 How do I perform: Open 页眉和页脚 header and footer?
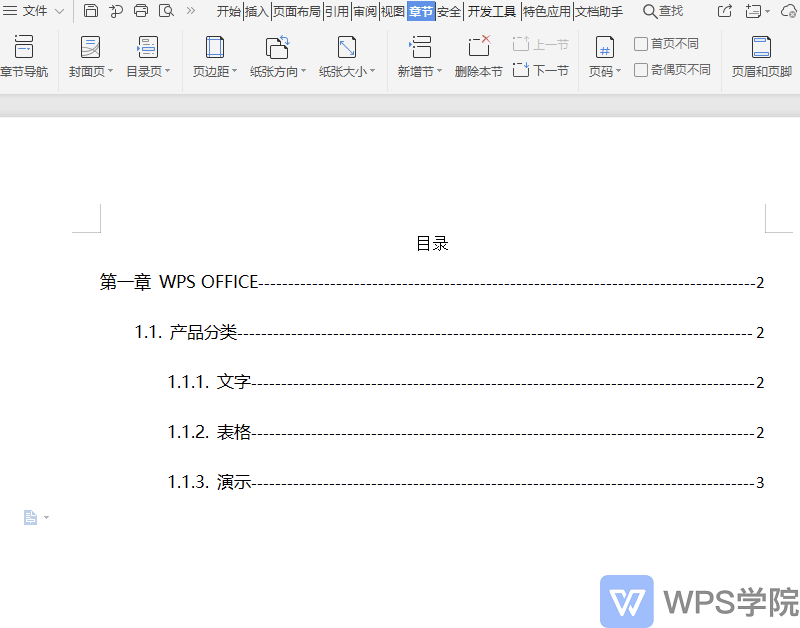pyautogui.click(x=762, y=56)
